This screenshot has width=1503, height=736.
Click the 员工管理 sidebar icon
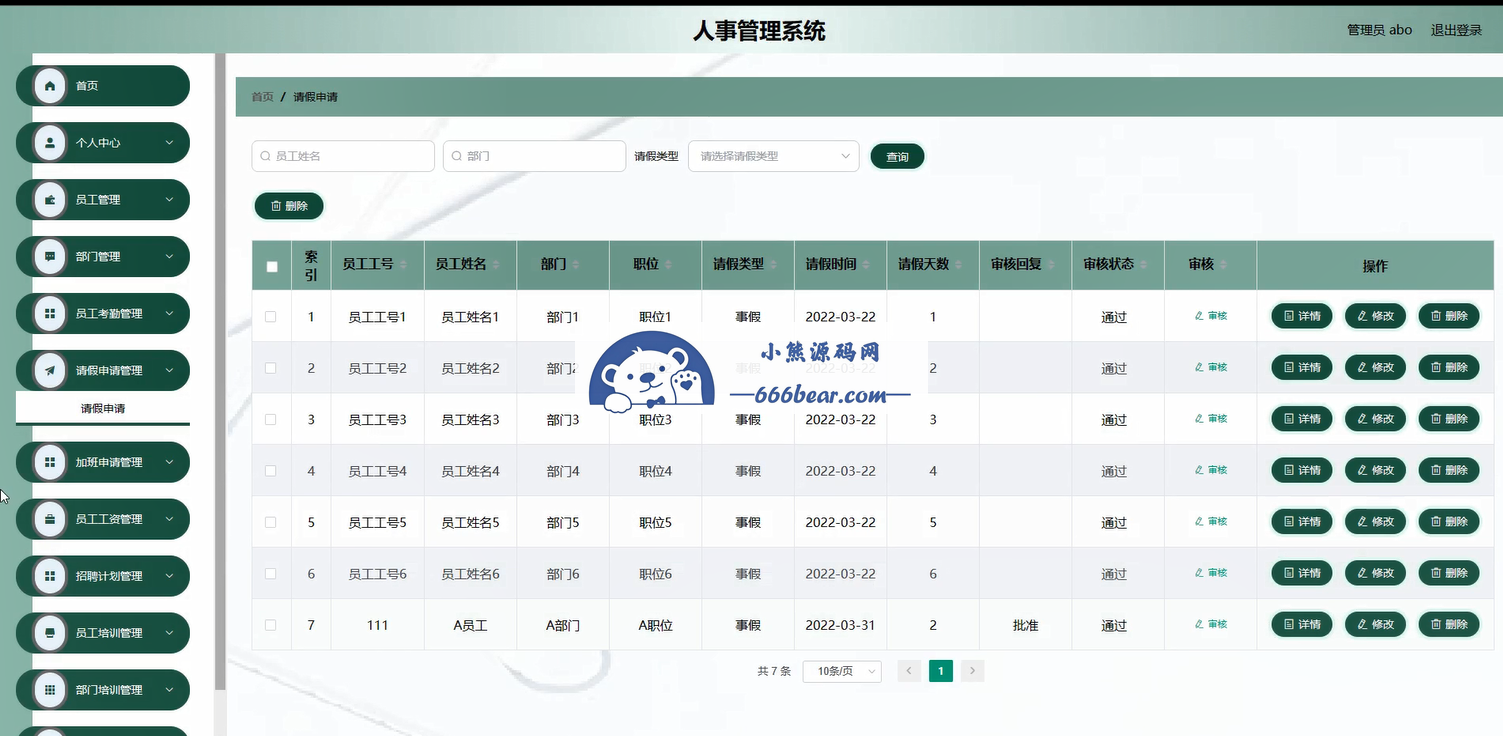50,200
